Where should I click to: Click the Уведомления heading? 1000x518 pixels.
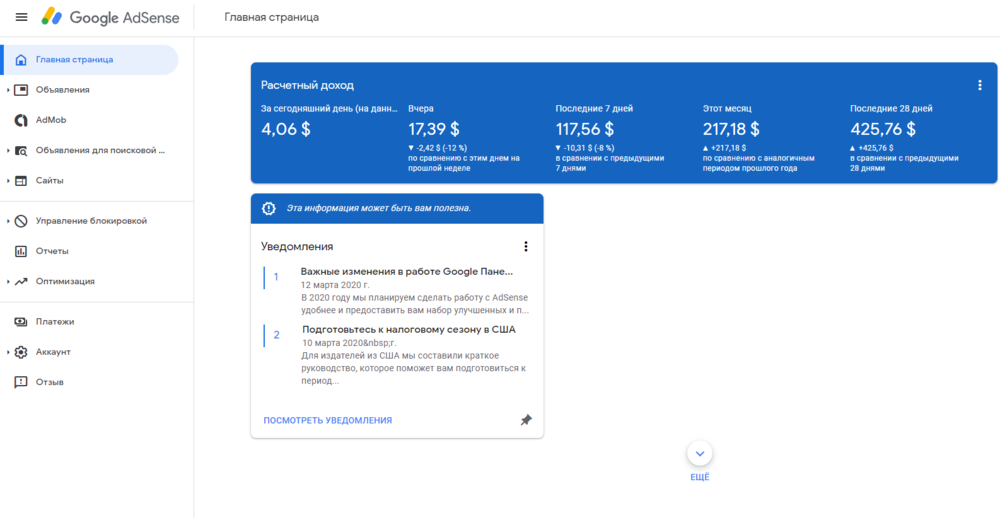point(297,246)
